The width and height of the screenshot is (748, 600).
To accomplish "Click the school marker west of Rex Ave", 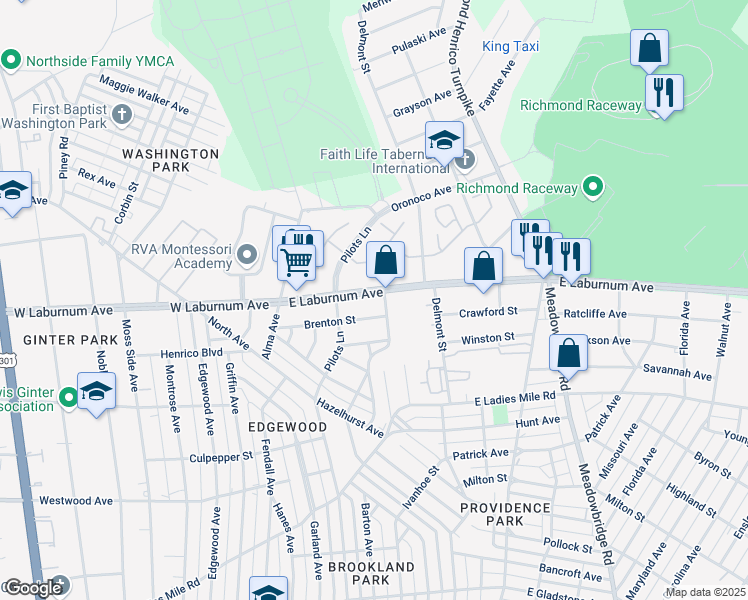I will pos(13,190).
